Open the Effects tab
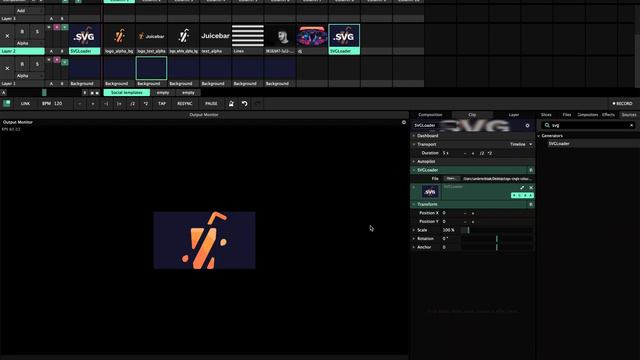This screenshot has height=360, width=640. (608, 115)
